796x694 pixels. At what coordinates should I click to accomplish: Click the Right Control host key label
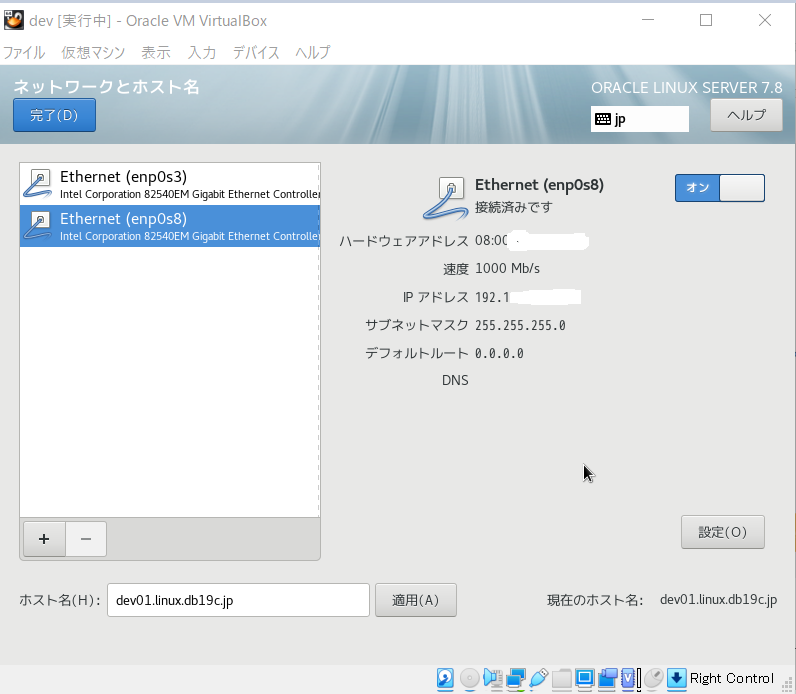point(732,678)
